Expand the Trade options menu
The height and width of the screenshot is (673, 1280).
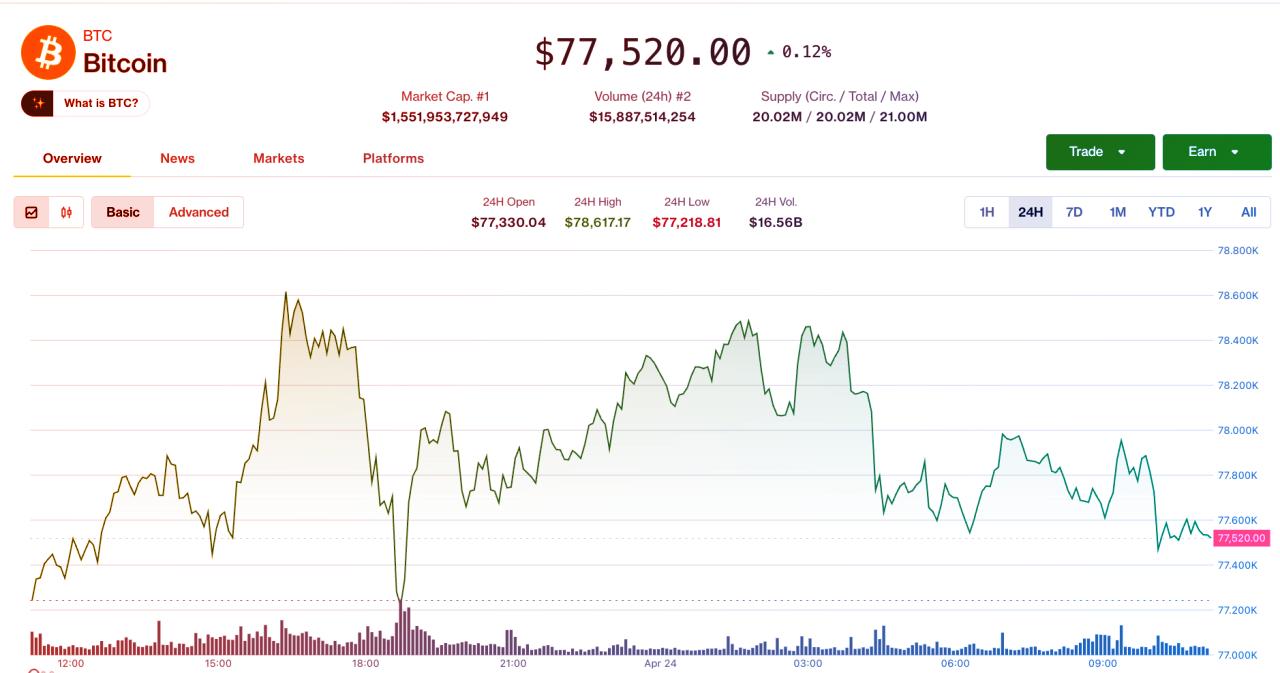[x=1100, y=152]
